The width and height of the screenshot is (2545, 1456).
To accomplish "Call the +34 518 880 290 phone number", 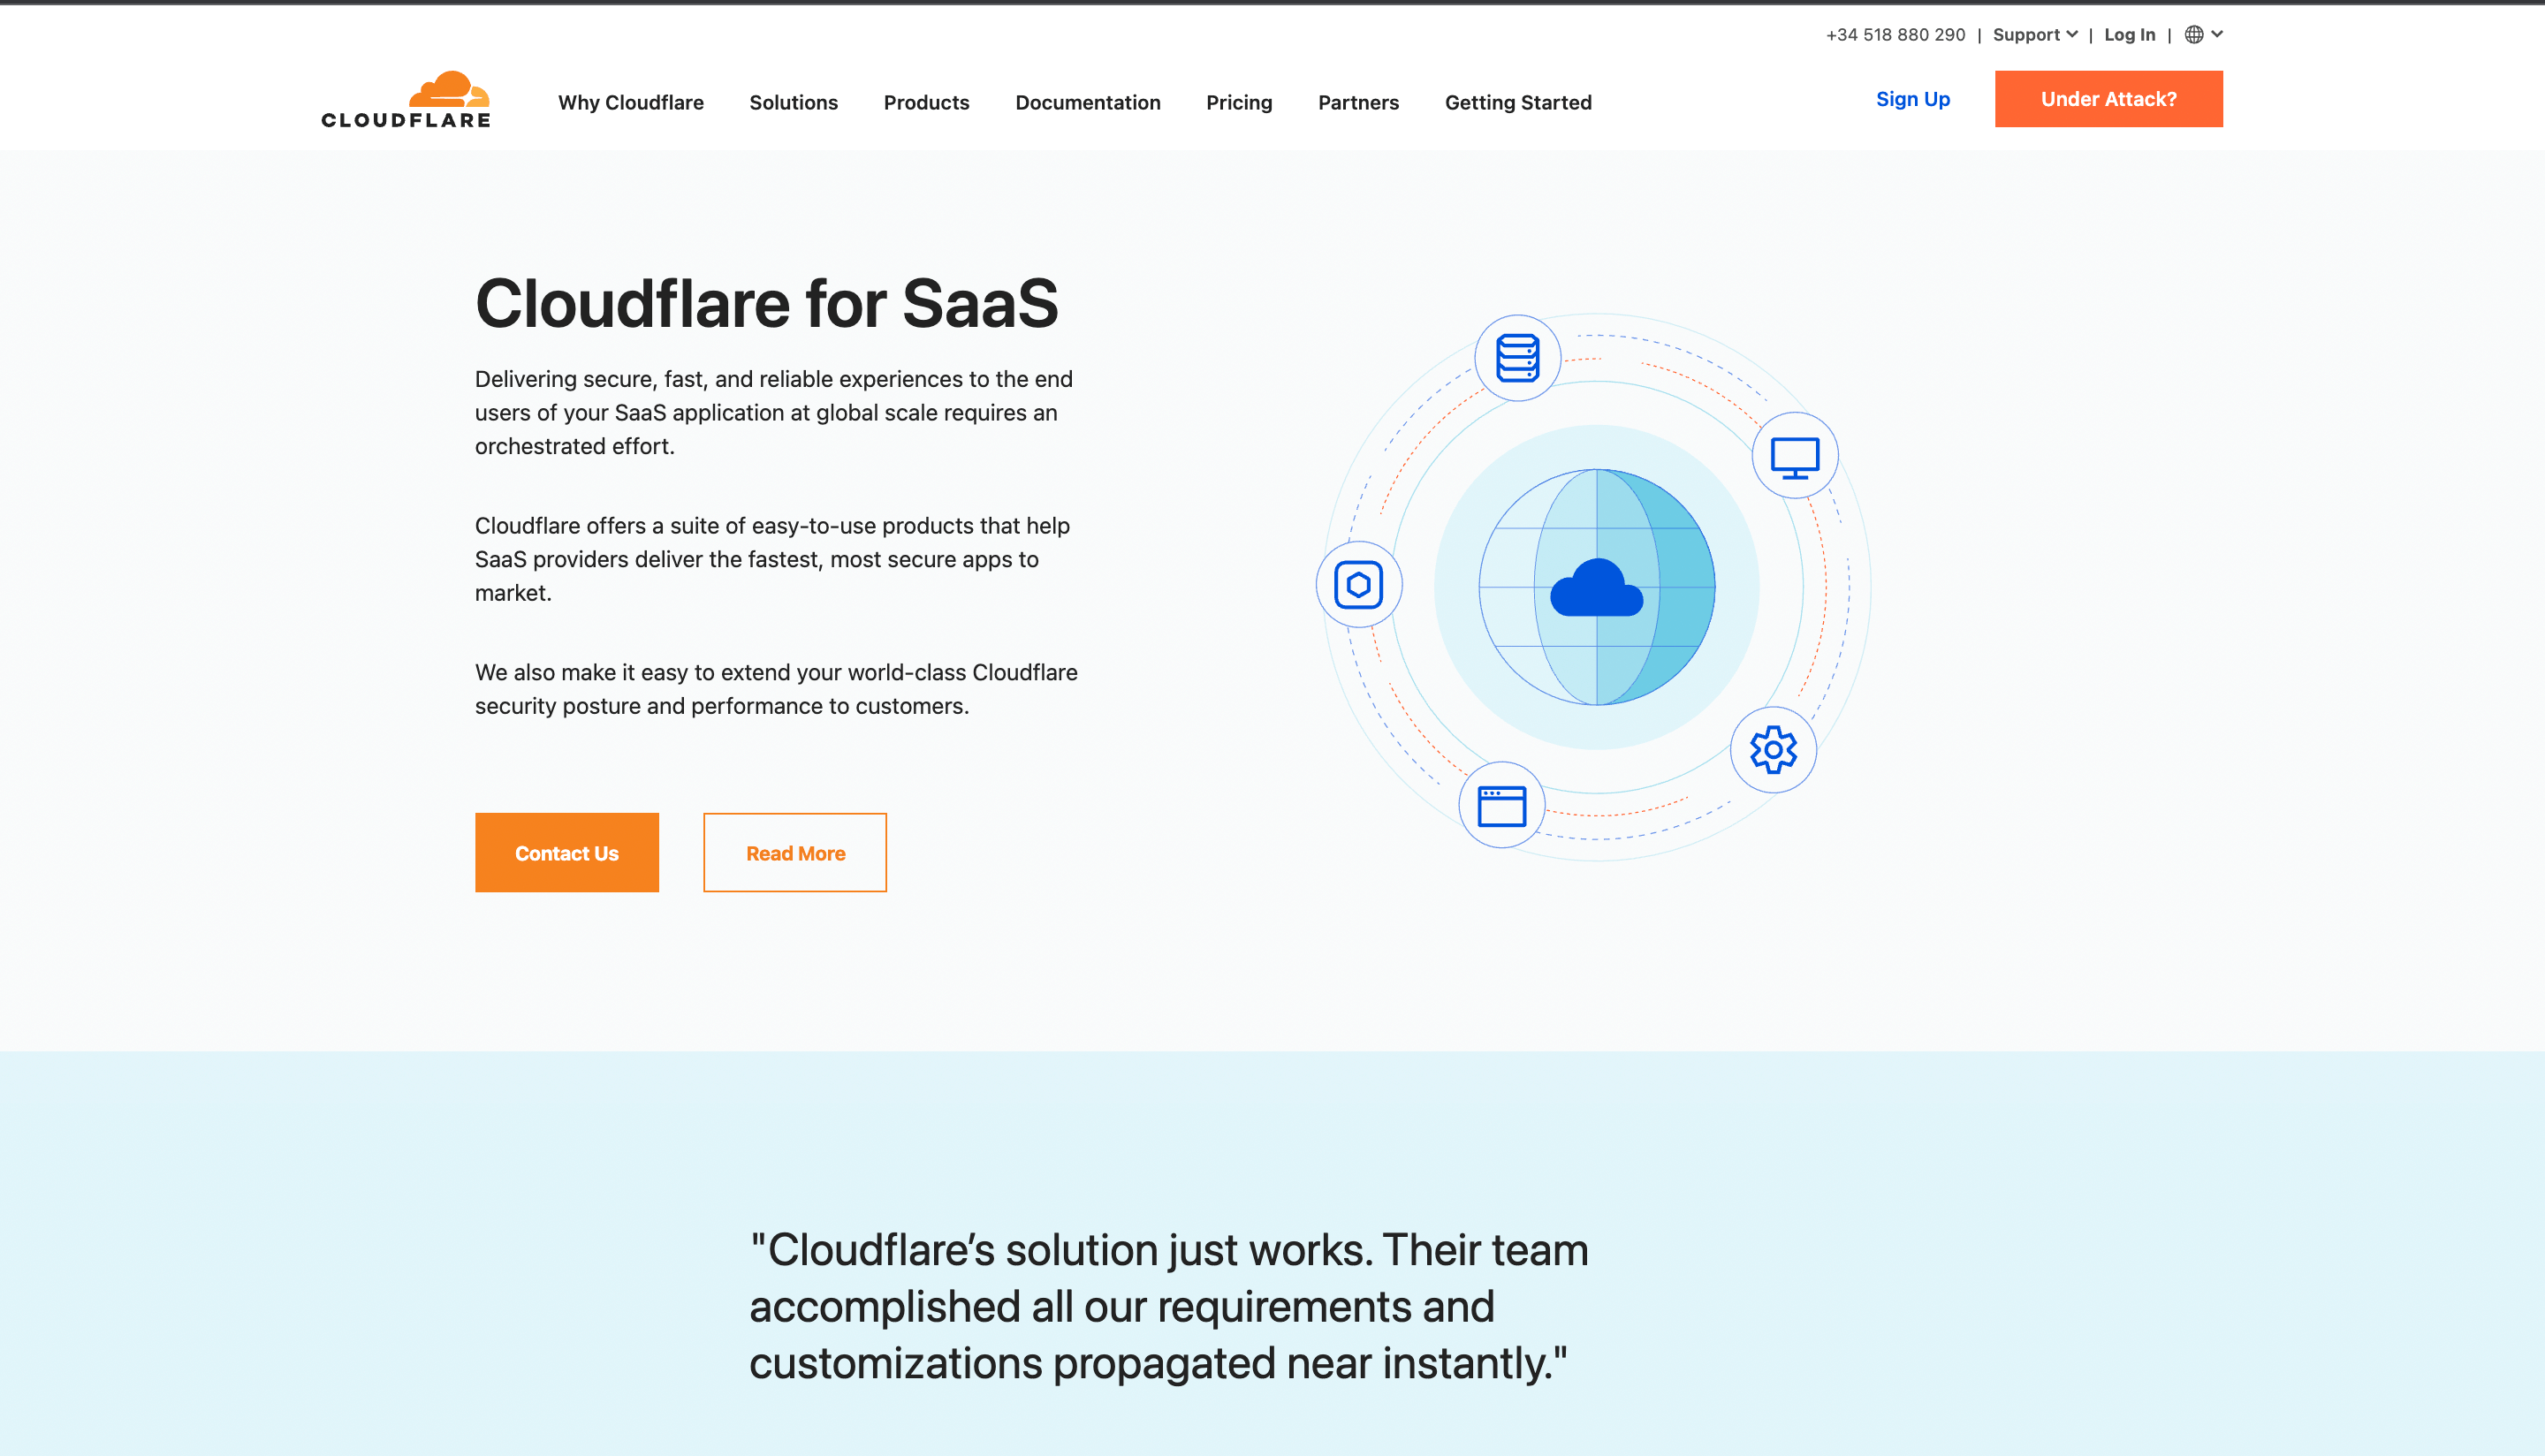I will tap(1895, 34).
